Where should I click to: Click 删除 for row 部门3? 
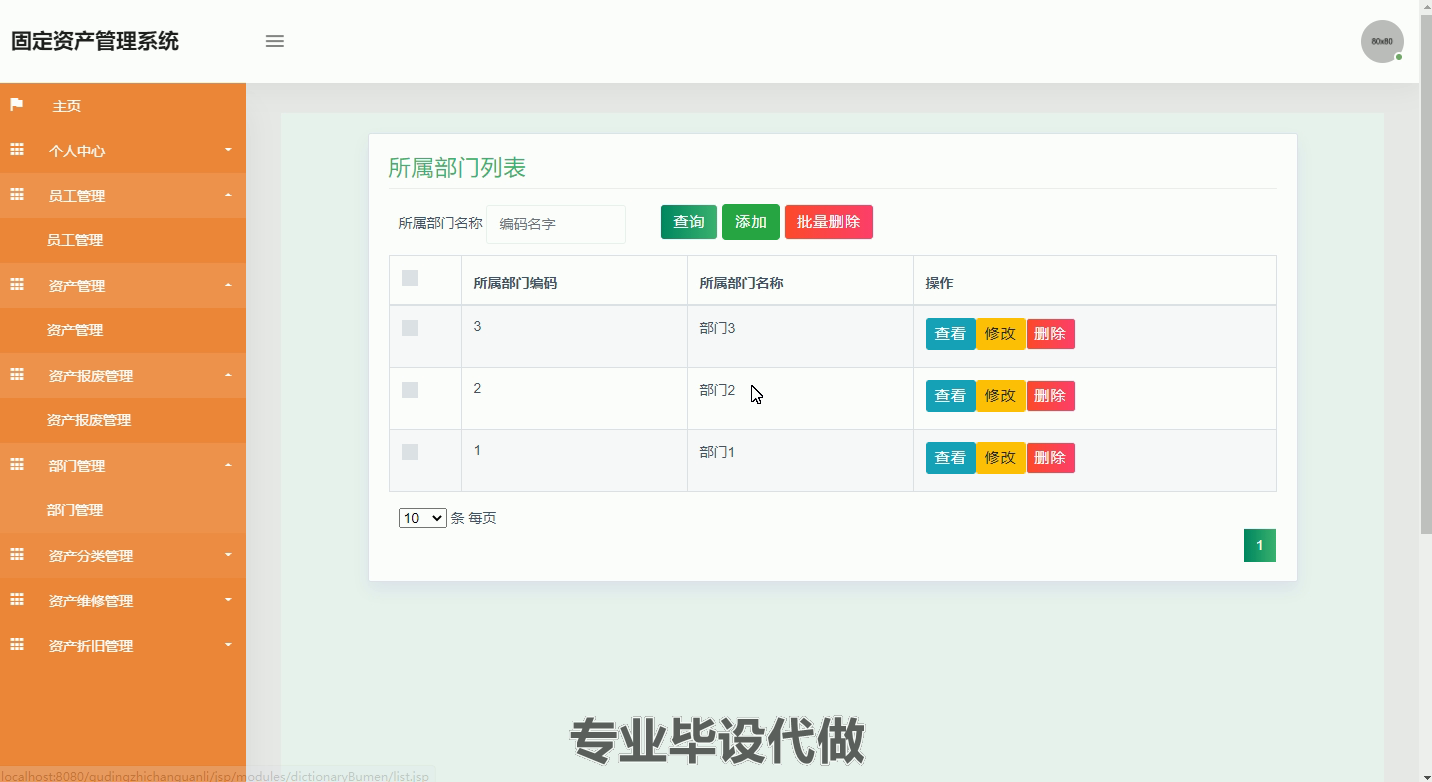(1050, 334)
